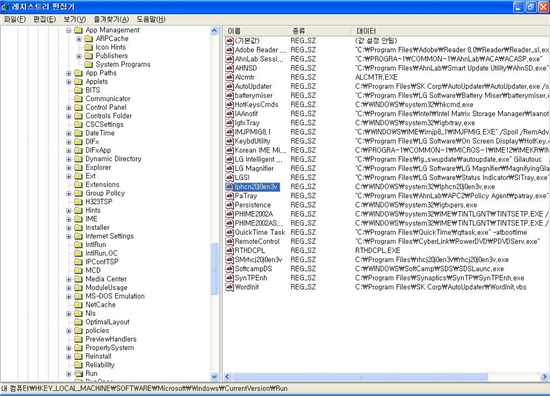The width and height of the screenshot is (550, 396).
Task: Expand the Publishers key
Action: (x=79, y=56)
